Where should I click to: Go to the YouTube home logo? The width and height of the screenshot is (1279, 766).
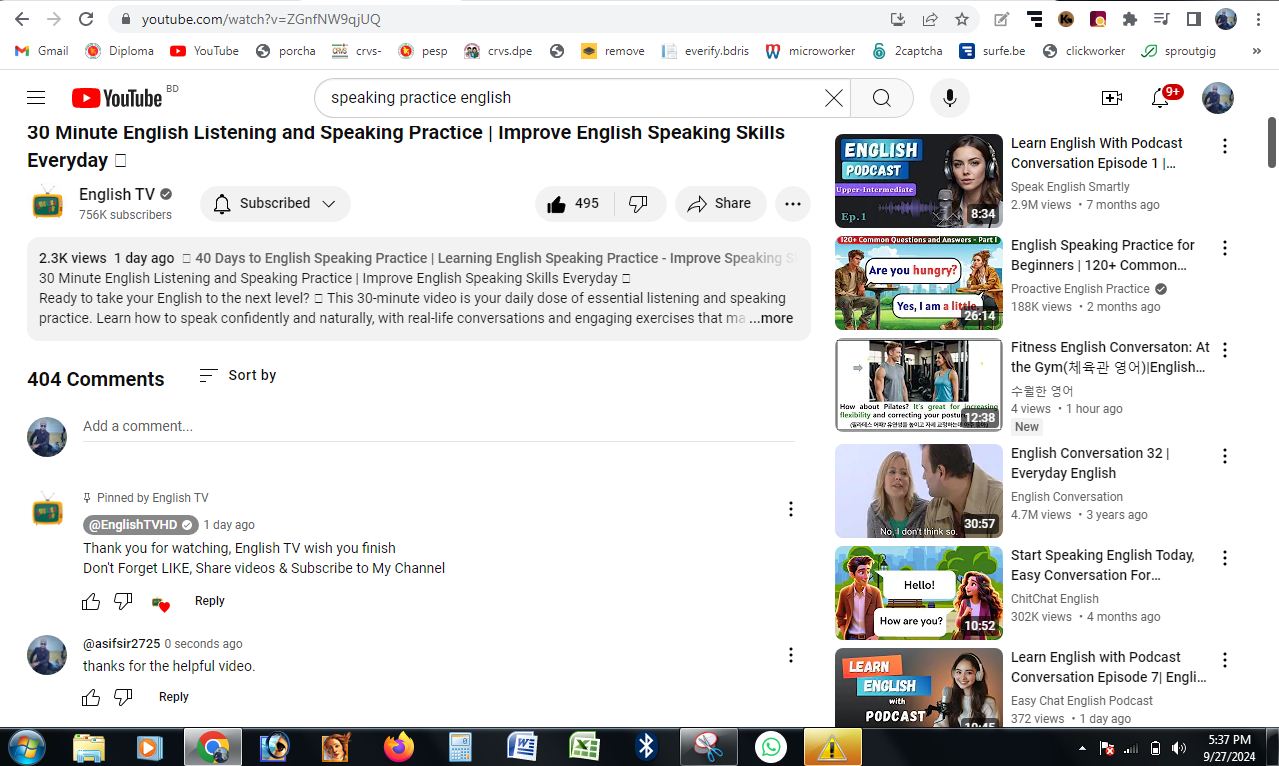click(x=117, y=97)
